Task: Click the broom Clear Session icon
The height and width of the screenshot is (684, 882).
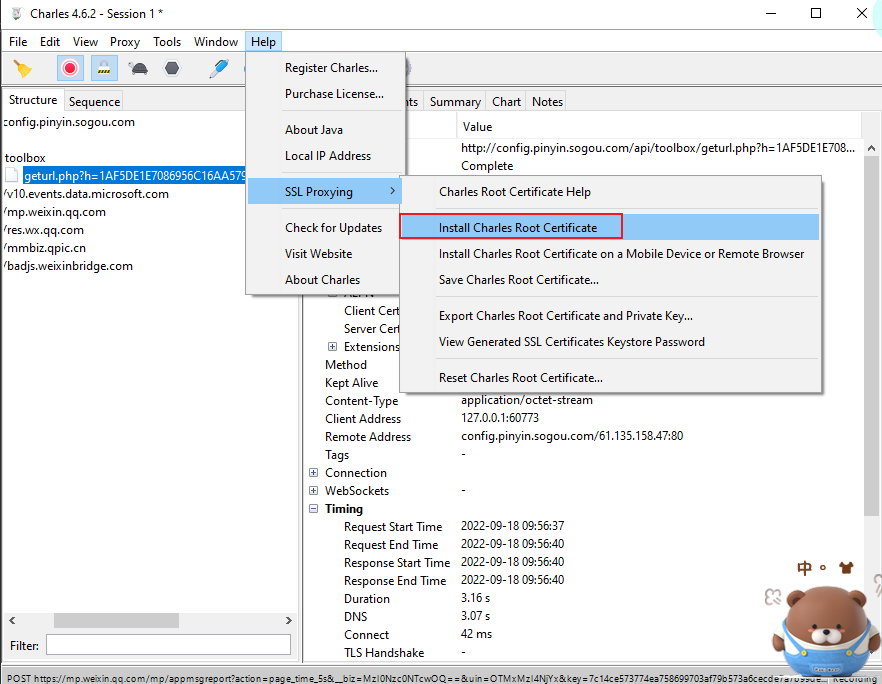Action: pos(22,69)
